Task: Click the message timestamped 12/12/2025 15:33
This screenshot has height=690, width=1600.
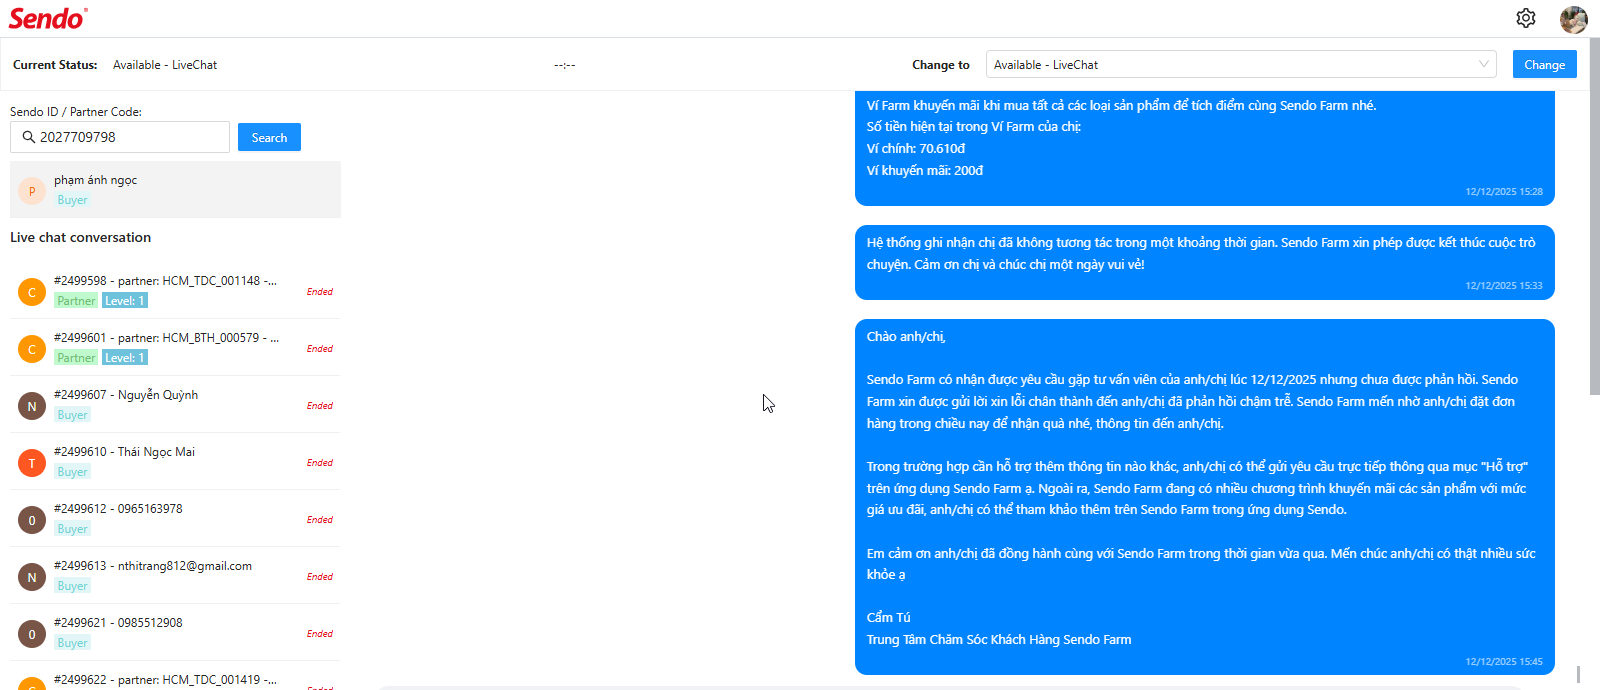Action: pos(1205,262)
